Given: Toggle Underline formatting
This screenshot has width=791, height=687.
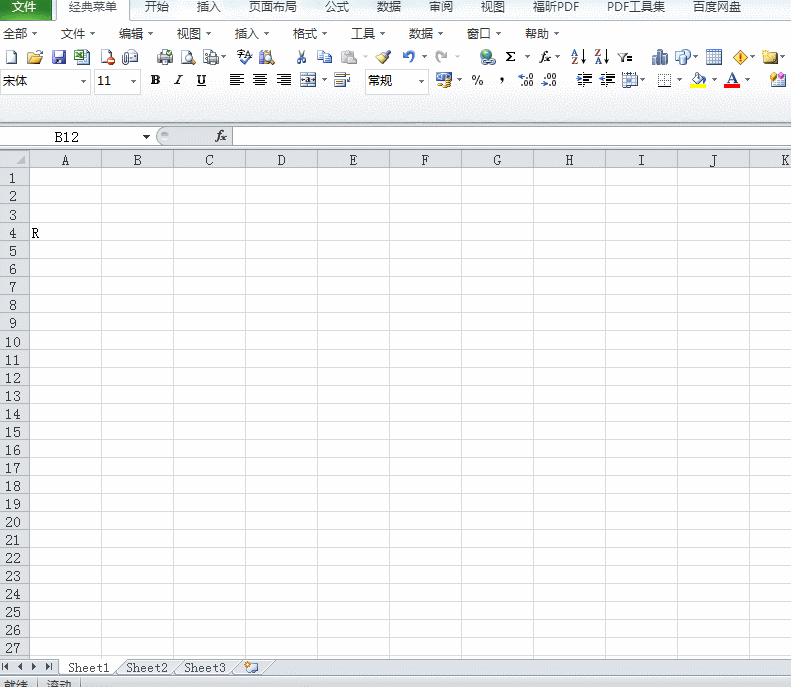Looking at the screenshot, I should click(x=201, y=80).
